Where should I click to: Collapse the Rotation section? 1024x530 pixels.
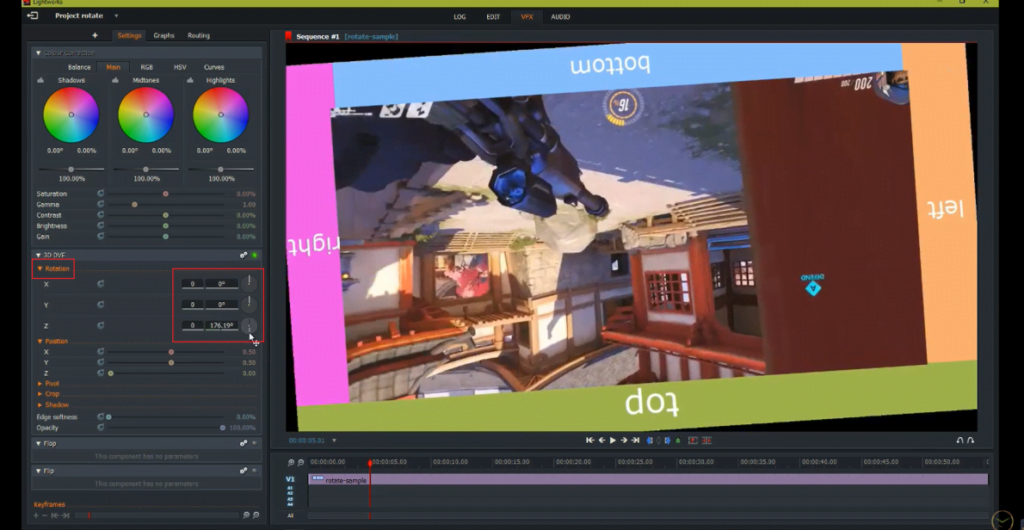pyautogui.click(x=40, y=268)
